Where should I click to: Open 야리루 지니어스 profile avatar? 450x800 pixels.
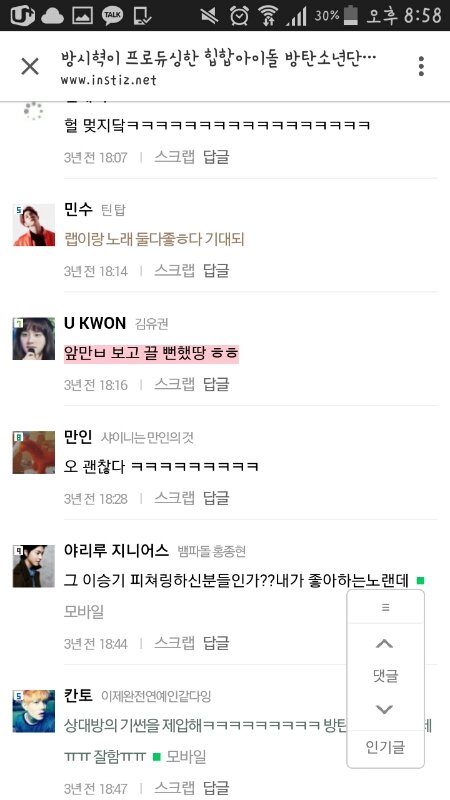pyautogui.click(x=34, y=566)
